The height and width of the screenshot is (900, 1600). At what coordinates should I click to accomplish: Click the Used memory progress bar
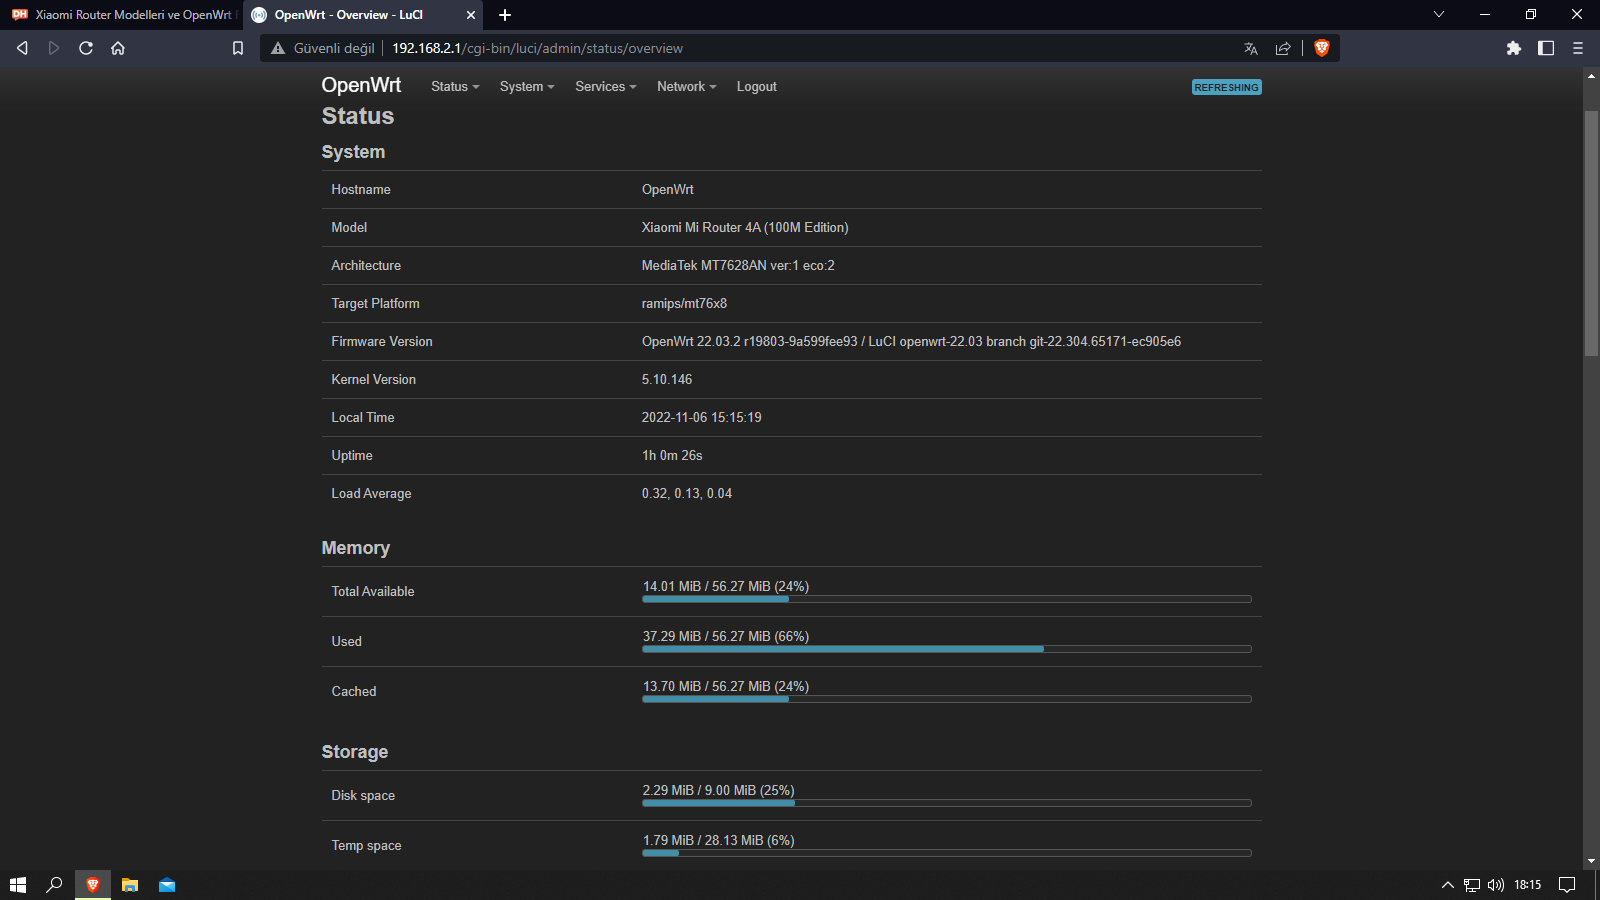click(x=947, y=649)
